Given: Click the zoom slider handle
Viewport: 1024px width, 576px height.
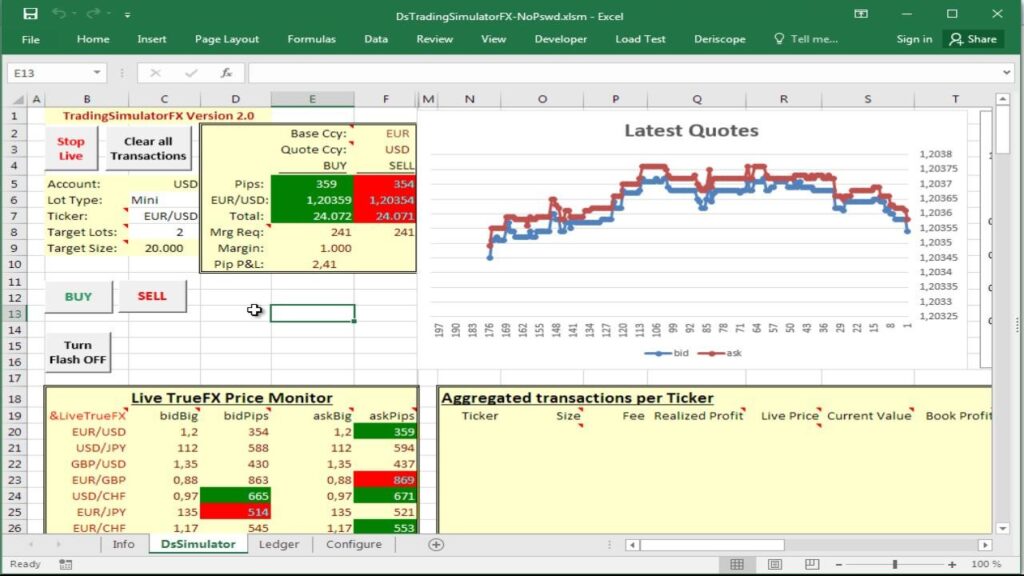Looking at the screenshot, I should [x=895, y=564].
